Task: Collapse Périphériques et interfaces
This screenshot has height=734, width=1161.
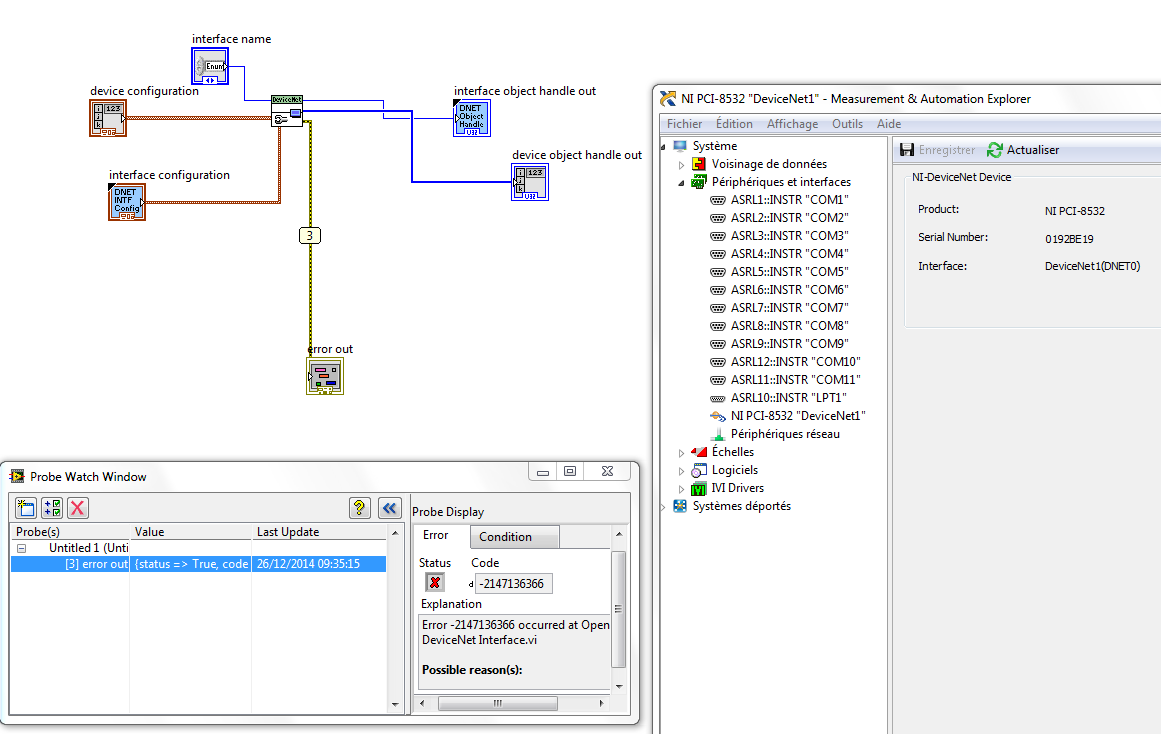Action: coord(682,183)
